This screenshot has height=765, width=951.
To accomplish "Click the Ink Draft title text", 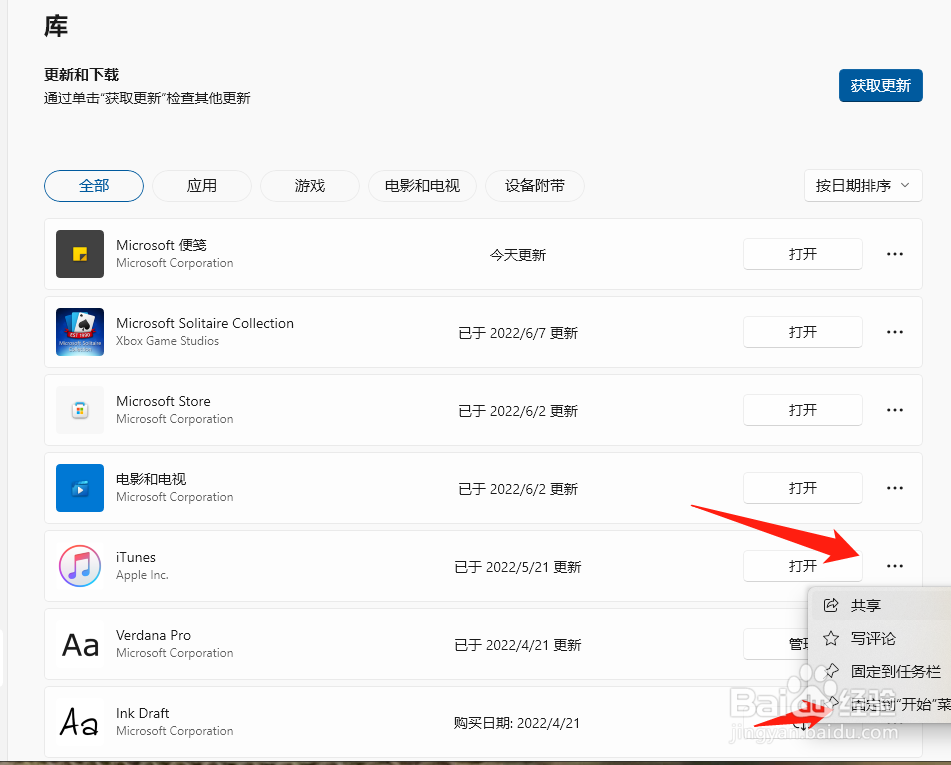I will click(x=143, y=713).
